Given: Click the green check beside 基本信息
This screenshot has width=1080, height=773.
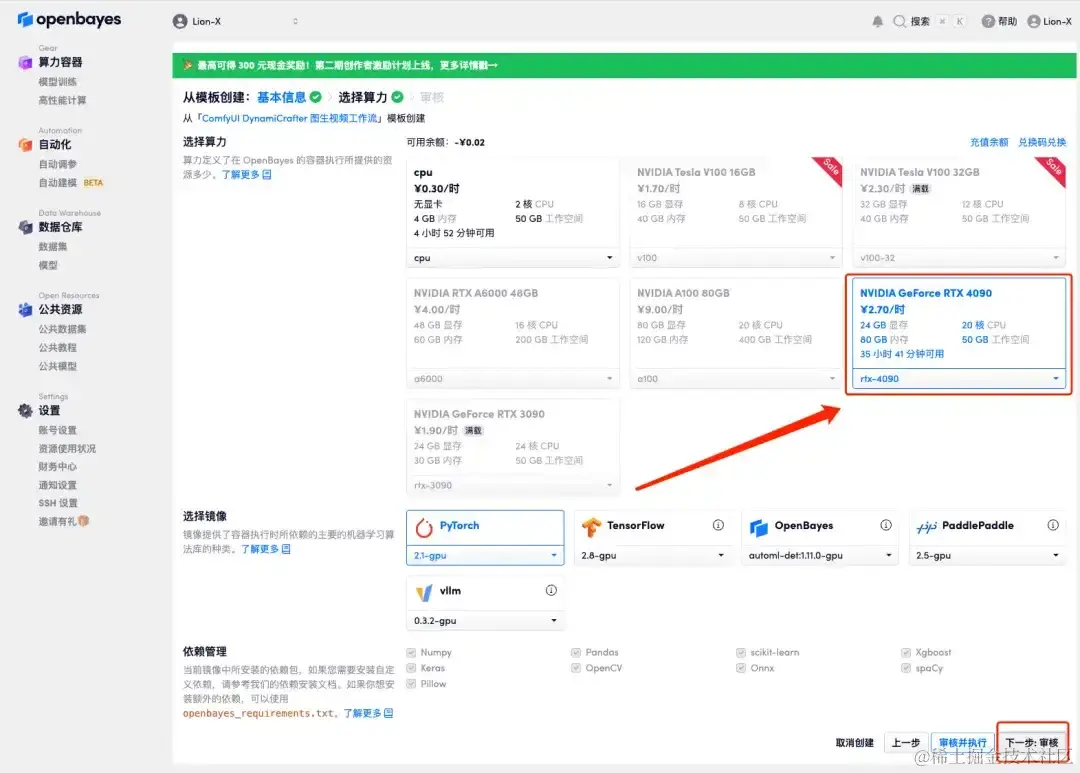Looking at the screenshot, I should (x=315, y=97).
